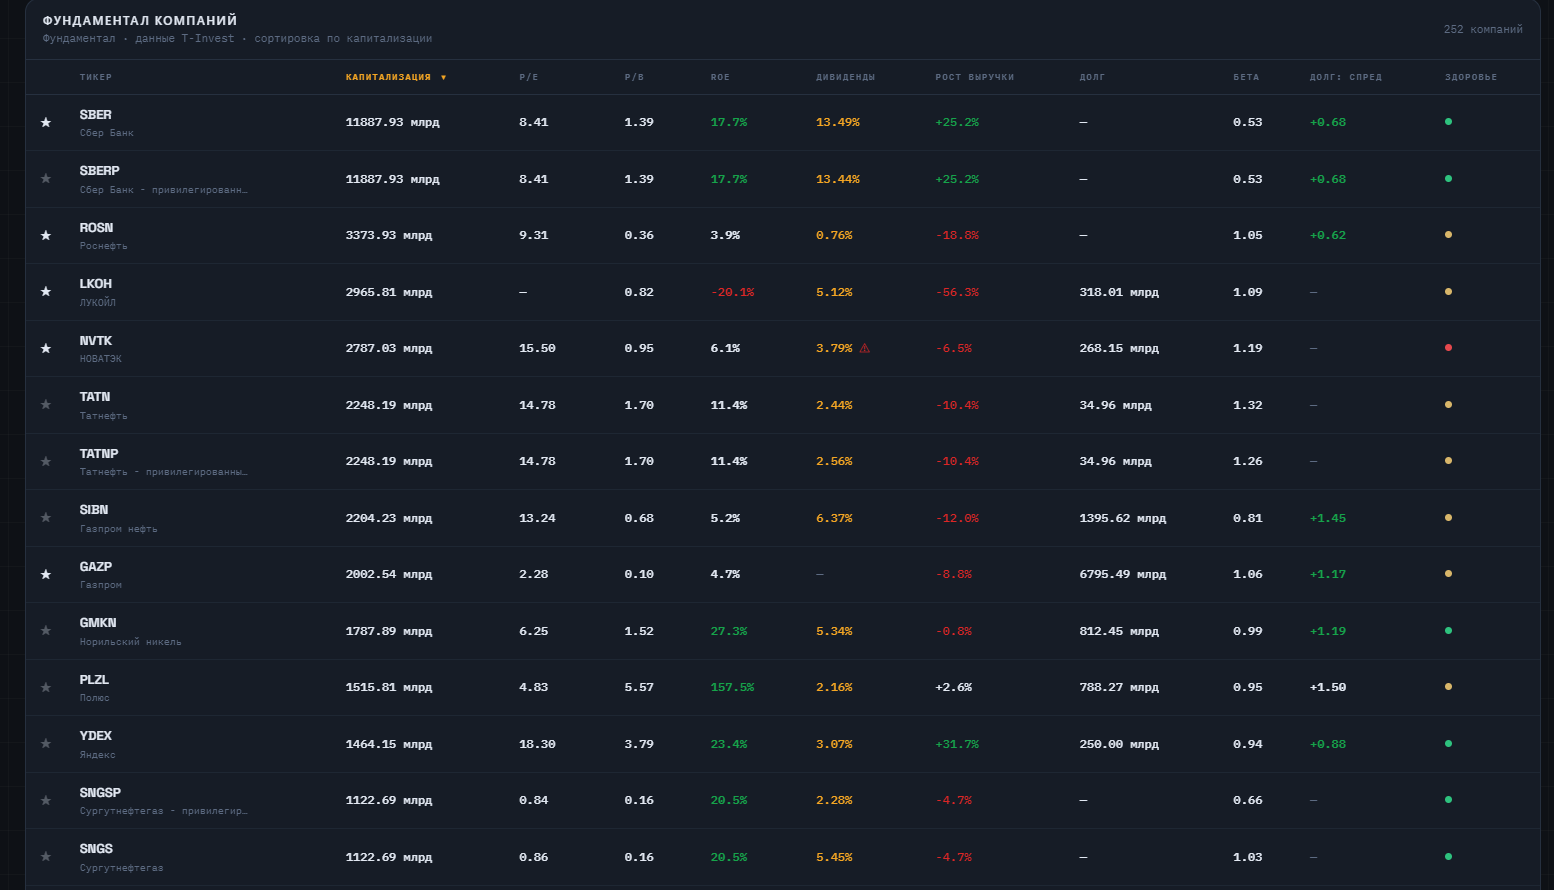Toggle the GAZP favorite star
Viewport: 1554px width, 890px height.
tap(46, 574)
